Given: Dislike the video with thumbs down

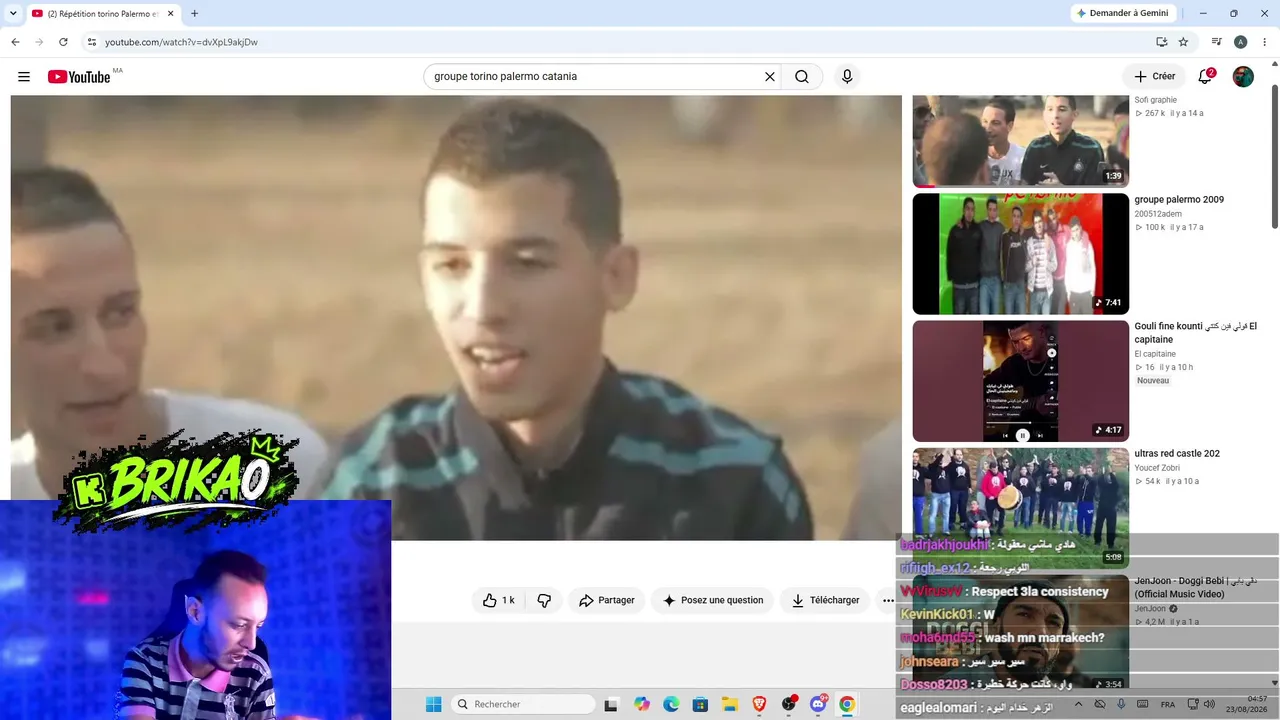Looking at the screenshot, I should 544,600.
